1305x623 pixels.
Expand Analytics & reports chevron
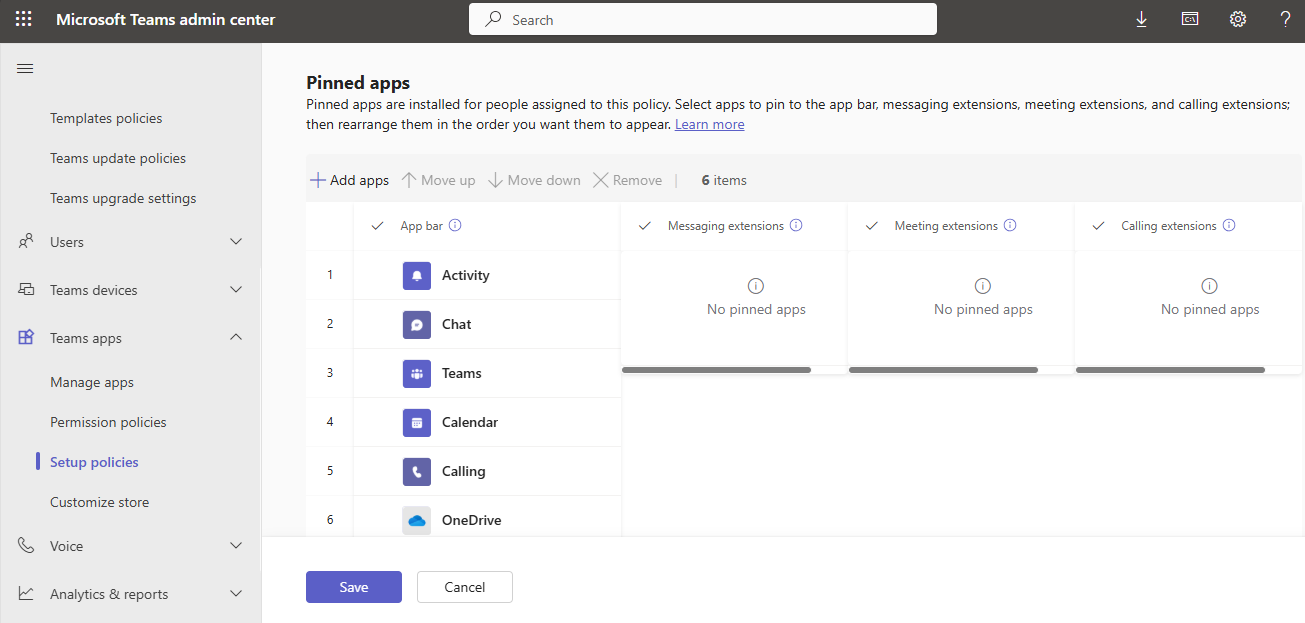pos(236,594)
